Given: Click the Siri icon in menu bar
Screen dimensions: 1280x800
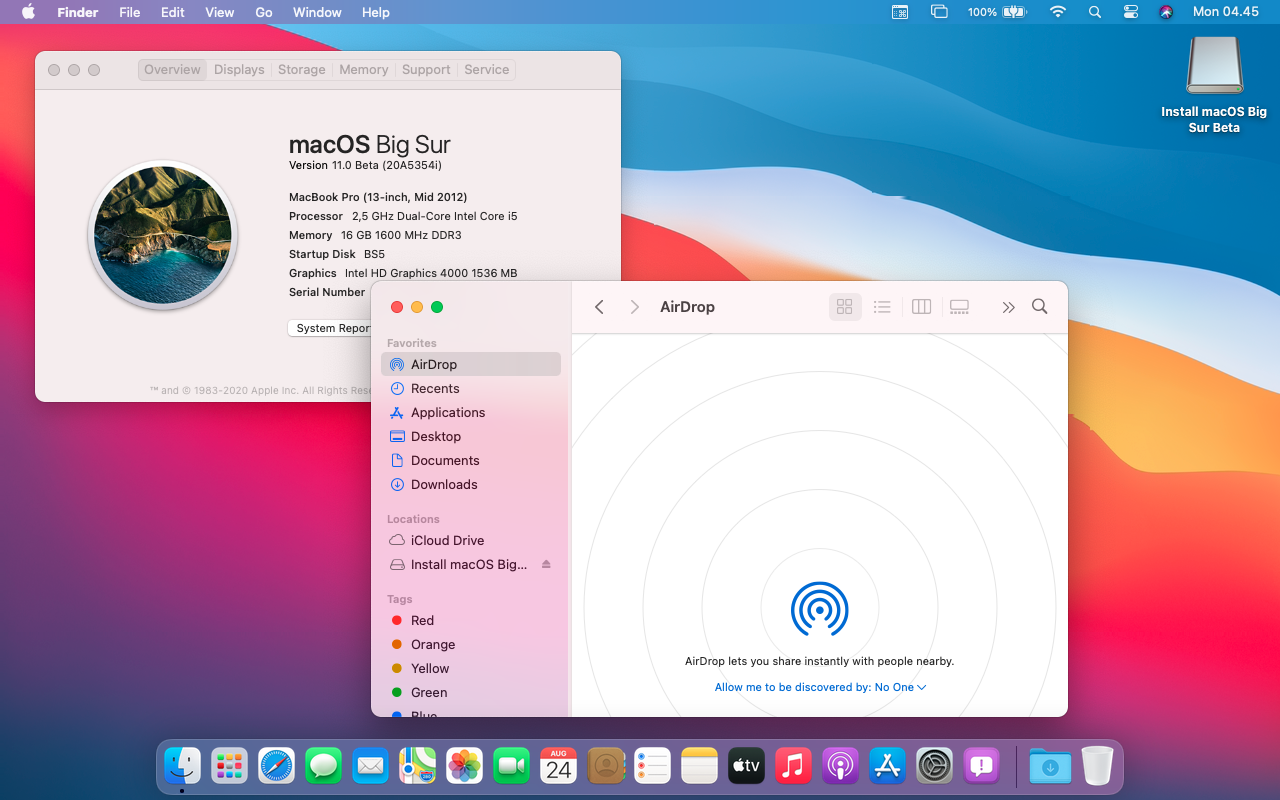Looking at the screenshot, I should point(1166,12).
